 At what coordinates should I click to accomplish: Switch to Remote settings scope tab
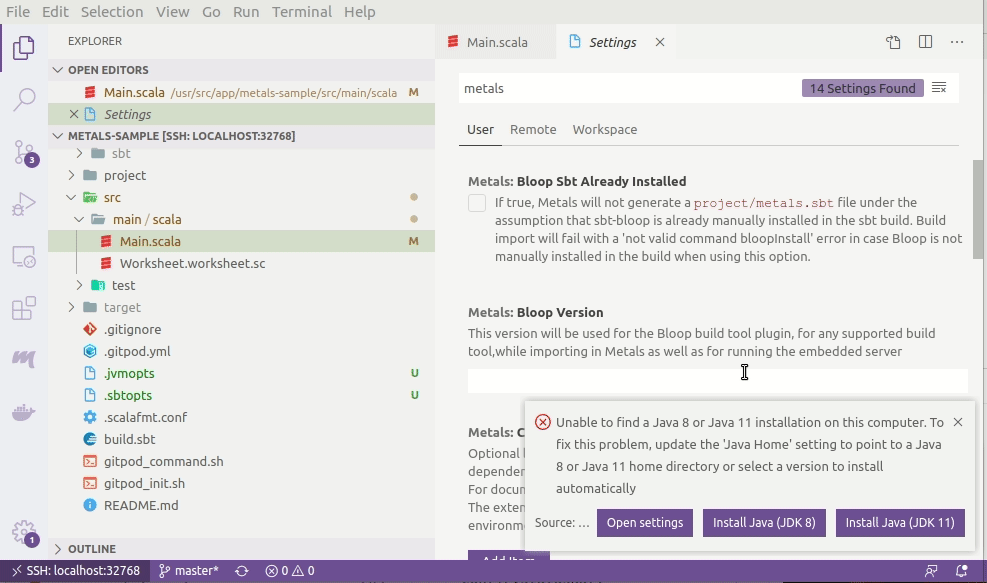point(533,130)
